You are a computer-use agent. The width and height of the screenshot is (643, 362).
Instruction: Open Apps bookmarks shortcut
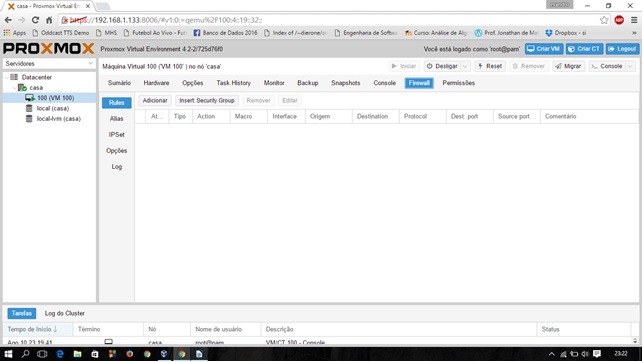pyautogui.click(x=14, y=32)
